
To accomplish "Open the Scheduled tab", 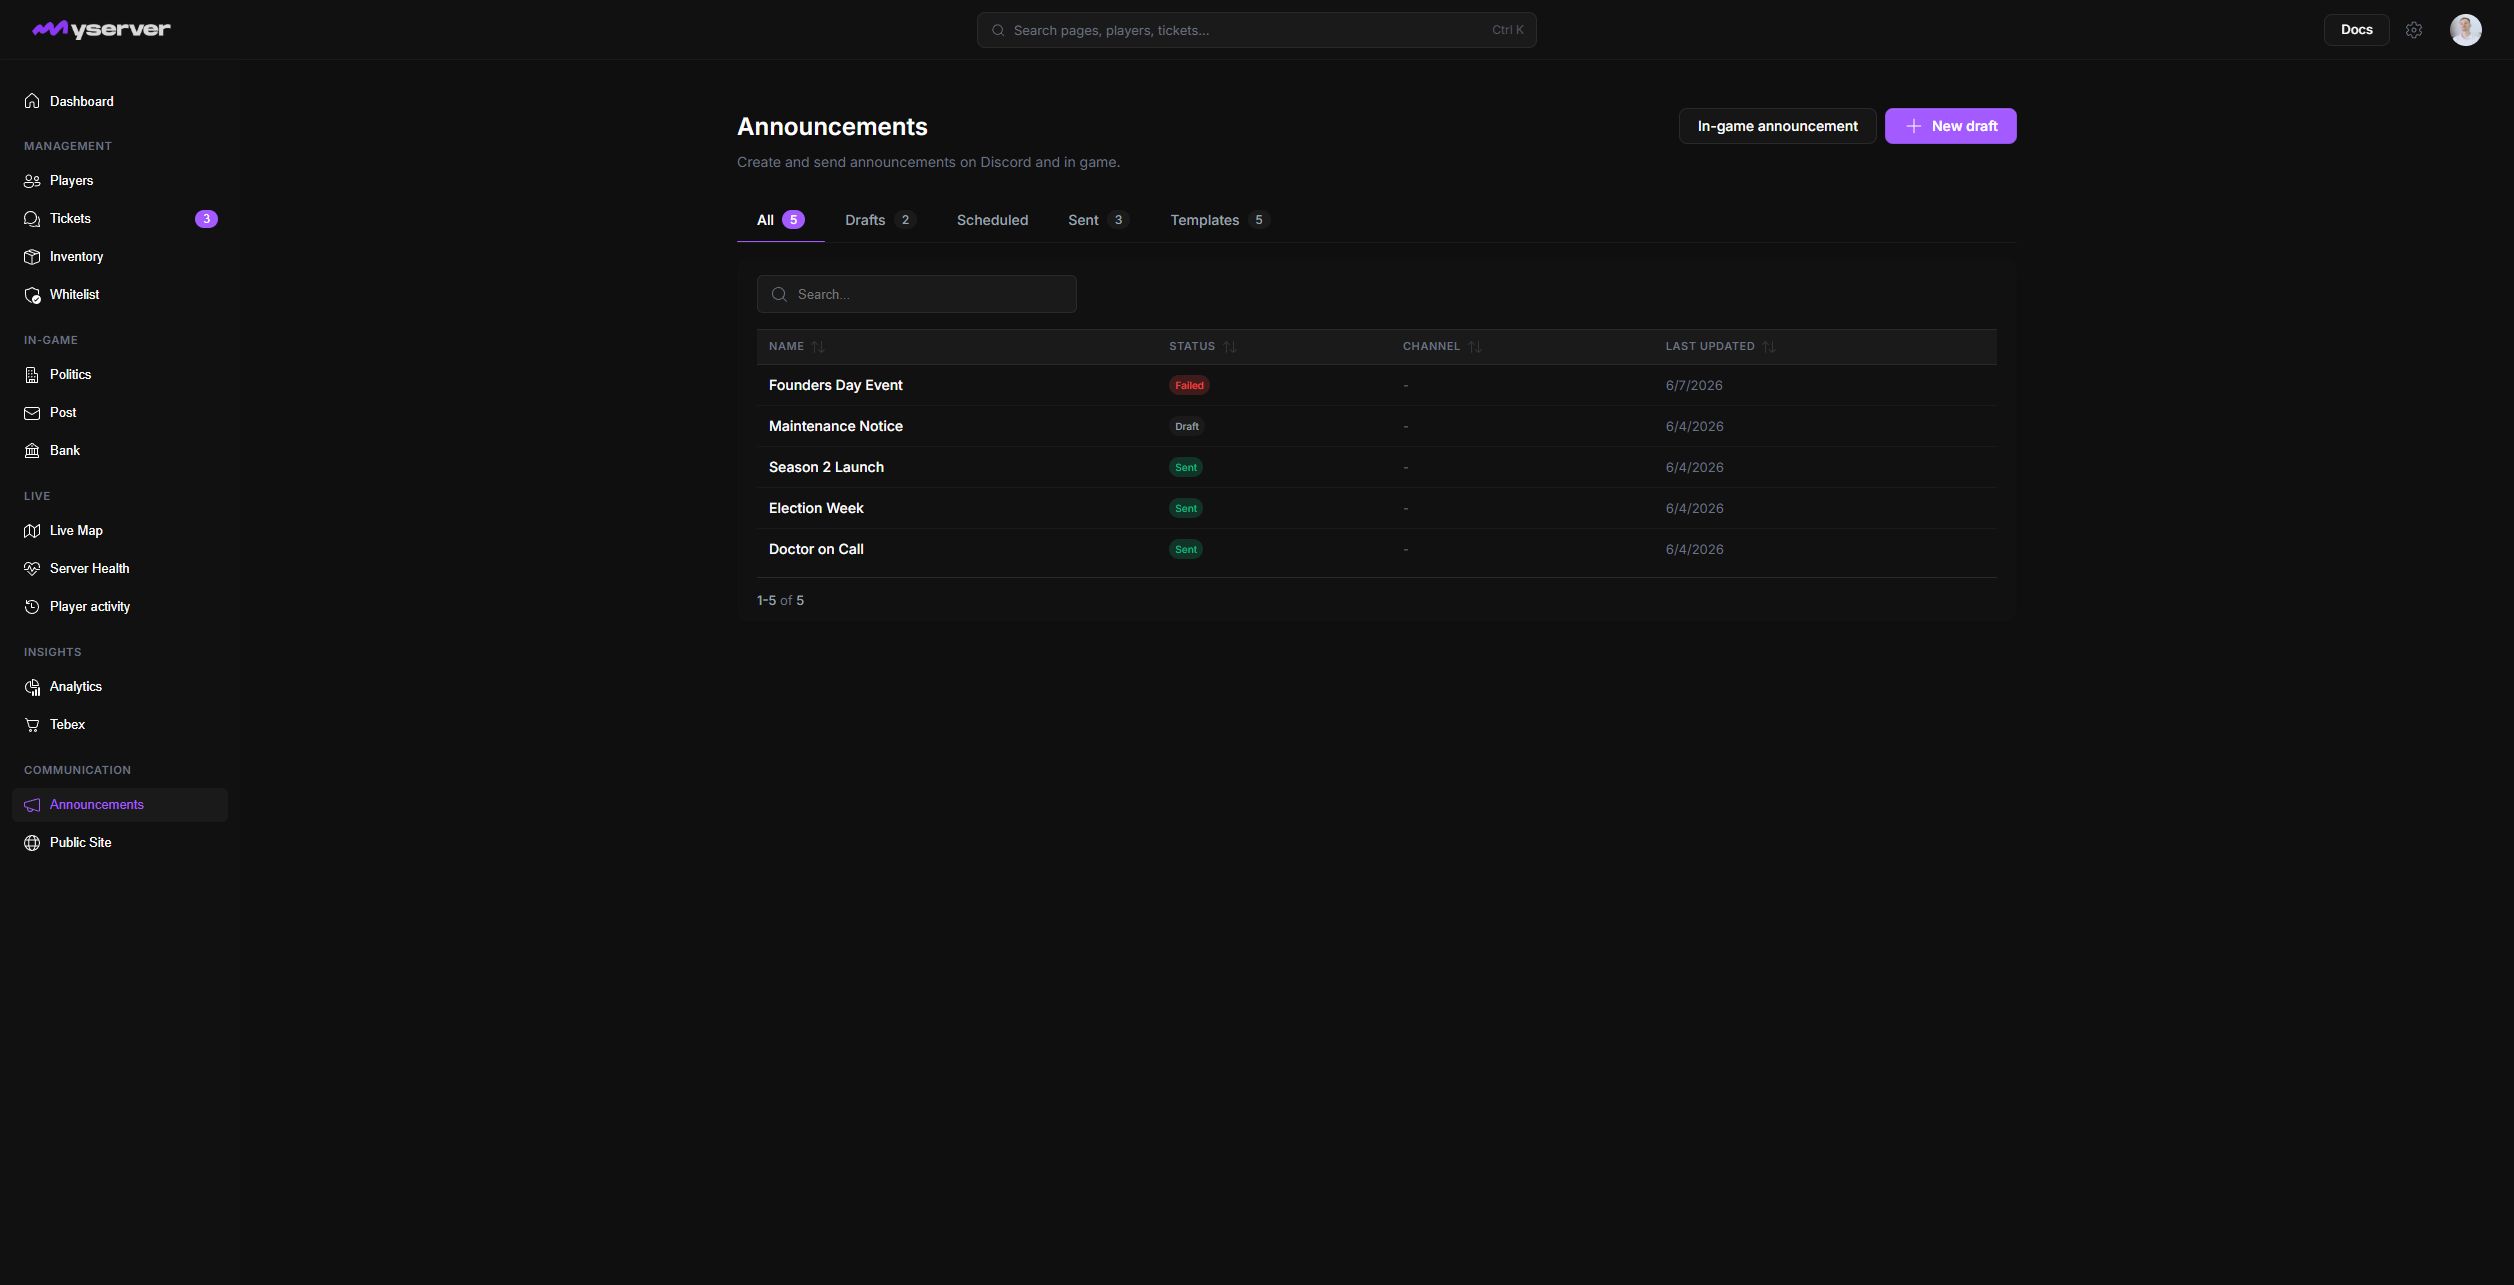I will [x=992, y=220].
